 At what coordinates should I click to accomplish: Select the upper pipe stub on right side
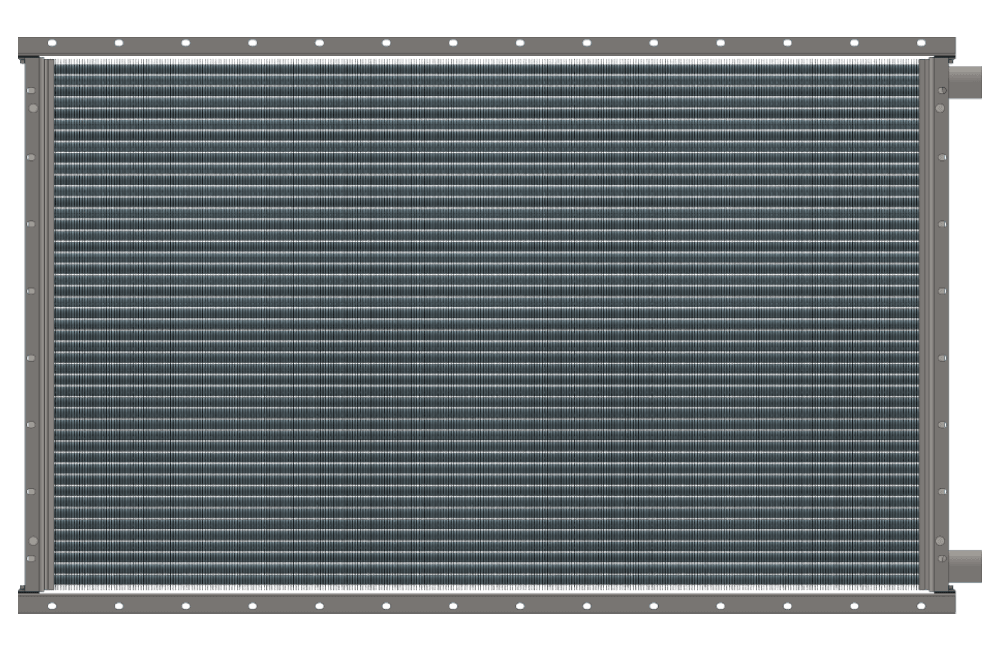(964, 81)
